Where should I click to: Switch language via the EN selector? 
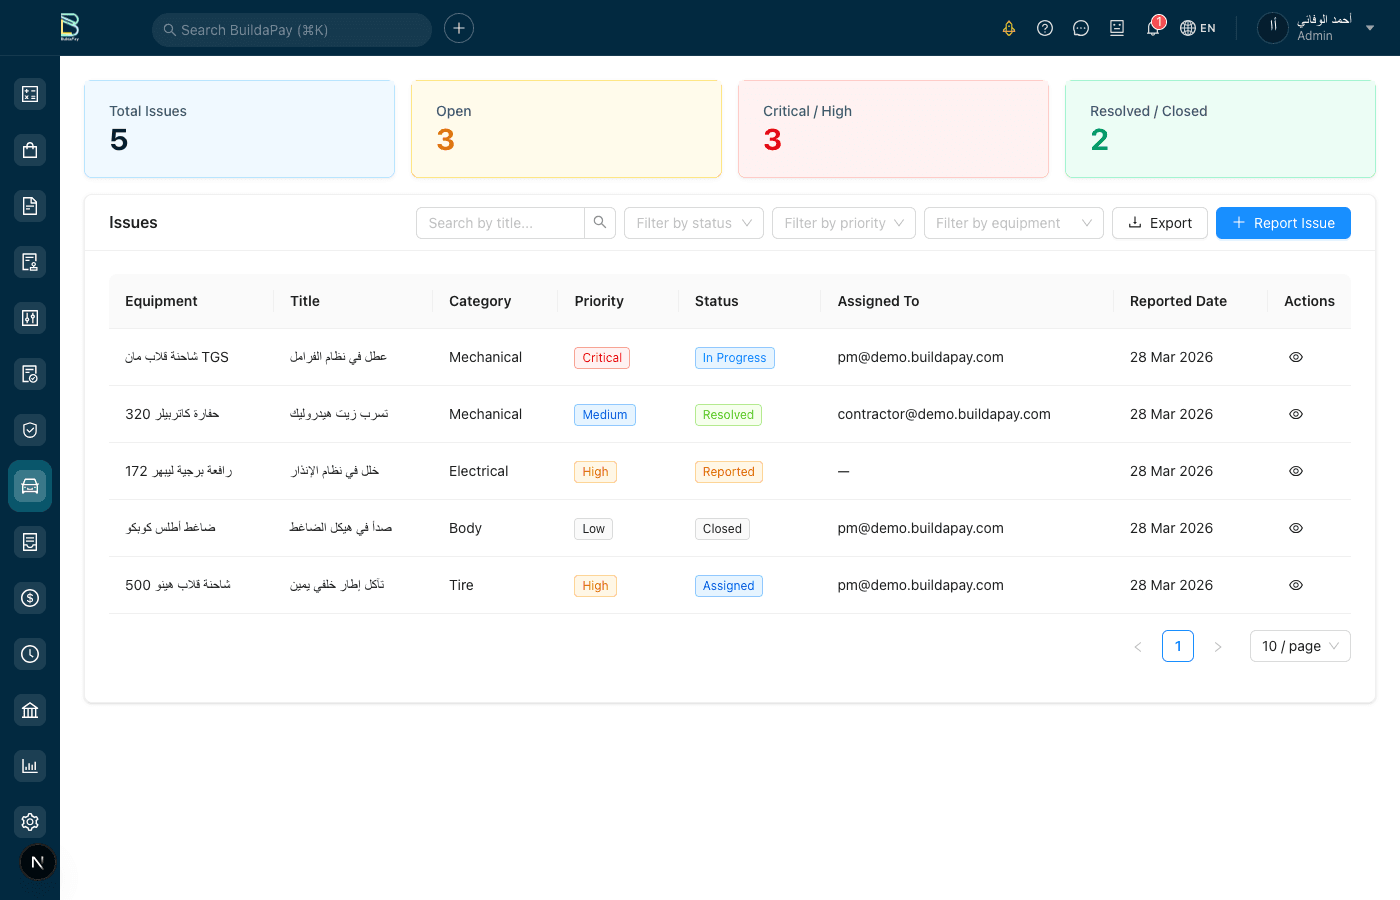[x=1198, y=28]
